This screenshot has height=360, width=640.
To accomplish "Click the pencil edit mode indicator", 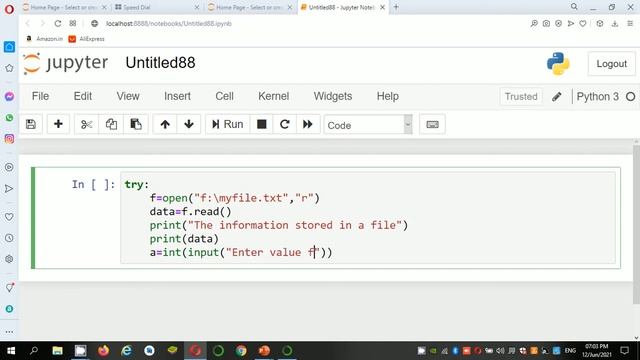I will point(556,97).
